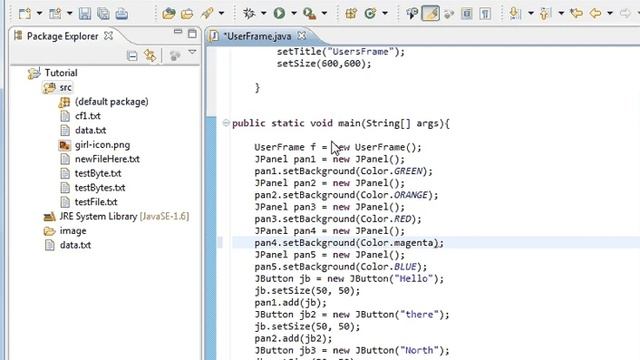The width and height of the screenshot is (640, 360).
Task: Toggle the Word Wrap icon
Action: click(x=449, y=13)
